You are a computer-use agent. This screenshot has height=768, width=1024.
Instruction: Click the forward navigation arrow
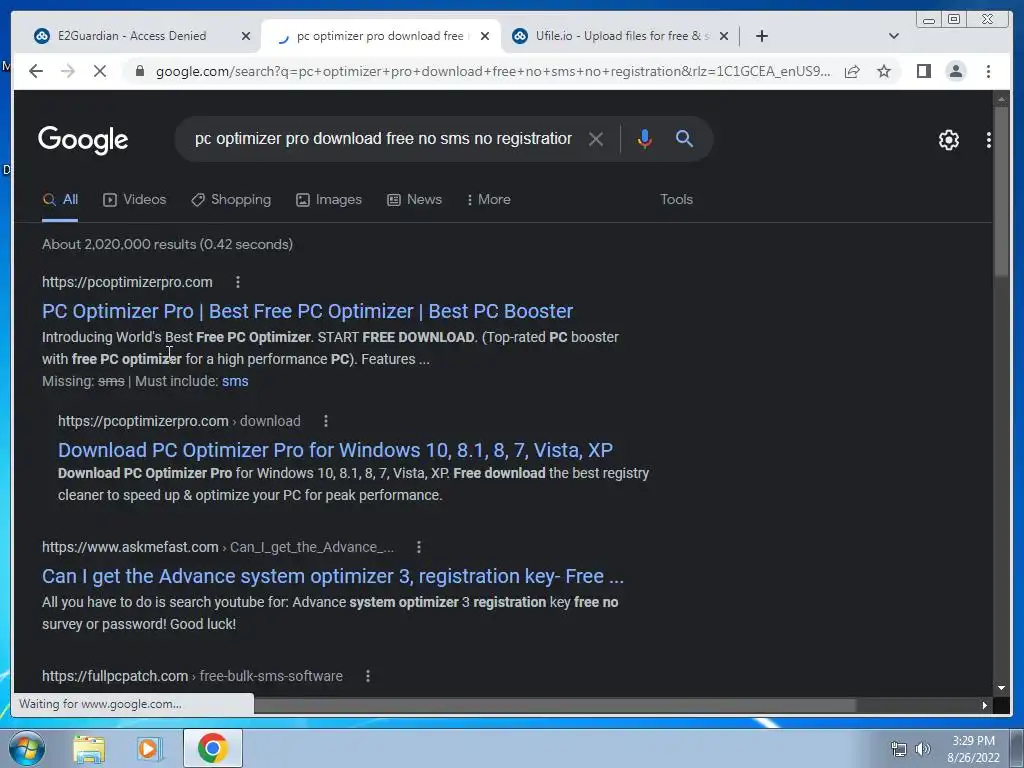[x=68, y=71]
